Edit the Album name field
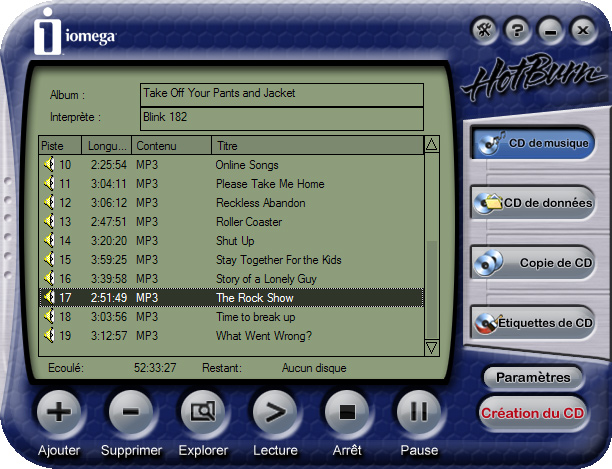612x469 pixels. (x=282, y=94)
